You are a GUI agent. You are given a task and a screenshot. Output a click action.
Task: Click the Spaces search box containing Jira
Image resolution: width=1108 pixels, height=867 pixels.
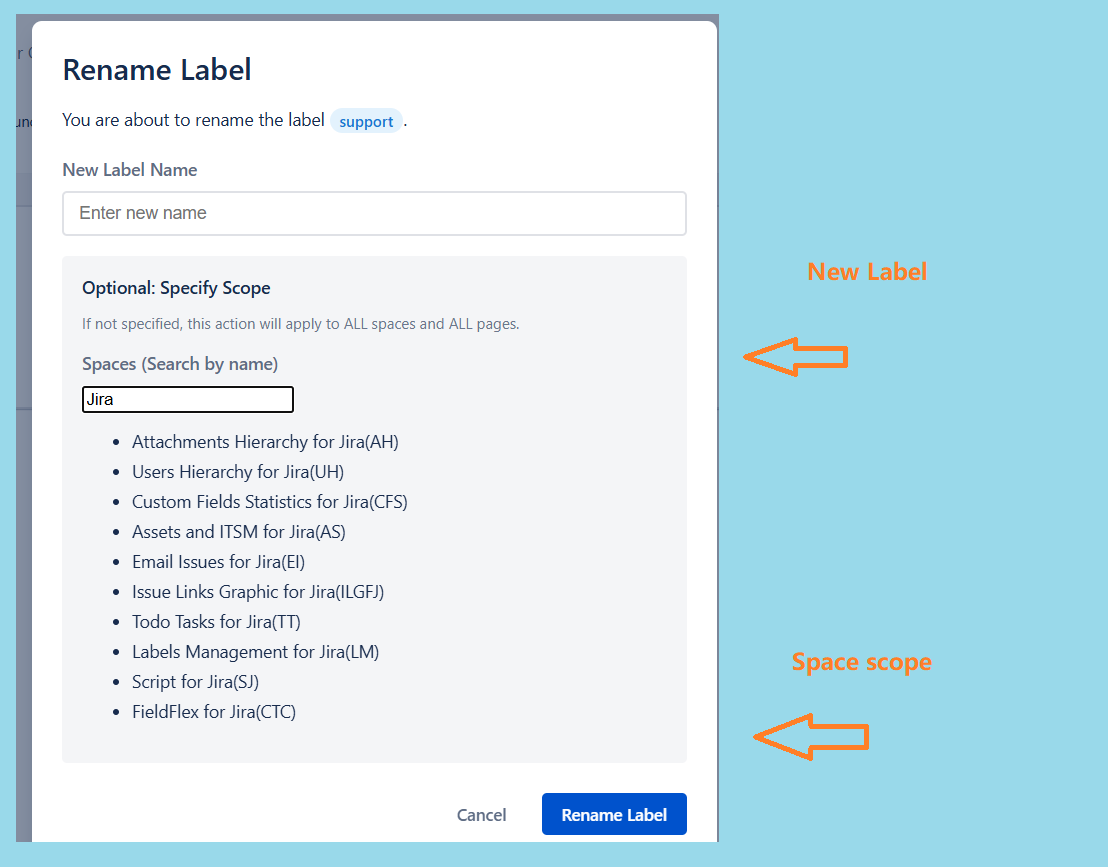[188, 399]
